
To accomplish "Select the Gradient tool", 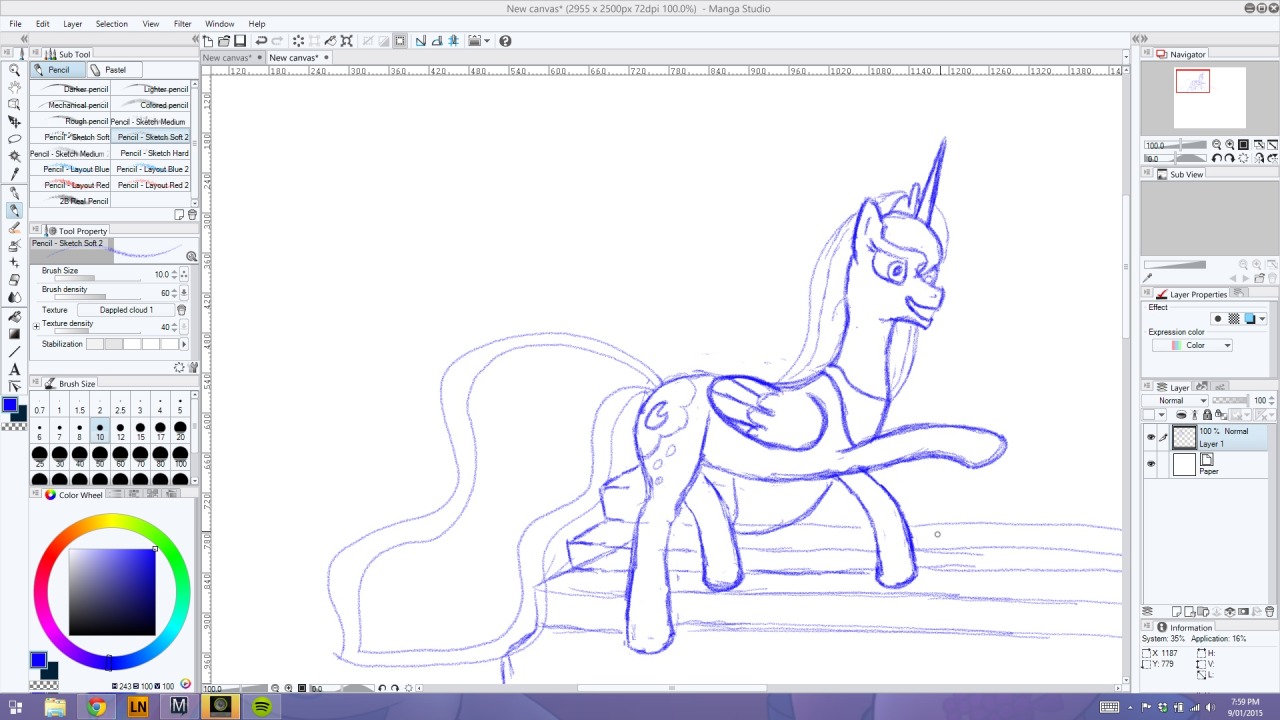I will point(14,333).
